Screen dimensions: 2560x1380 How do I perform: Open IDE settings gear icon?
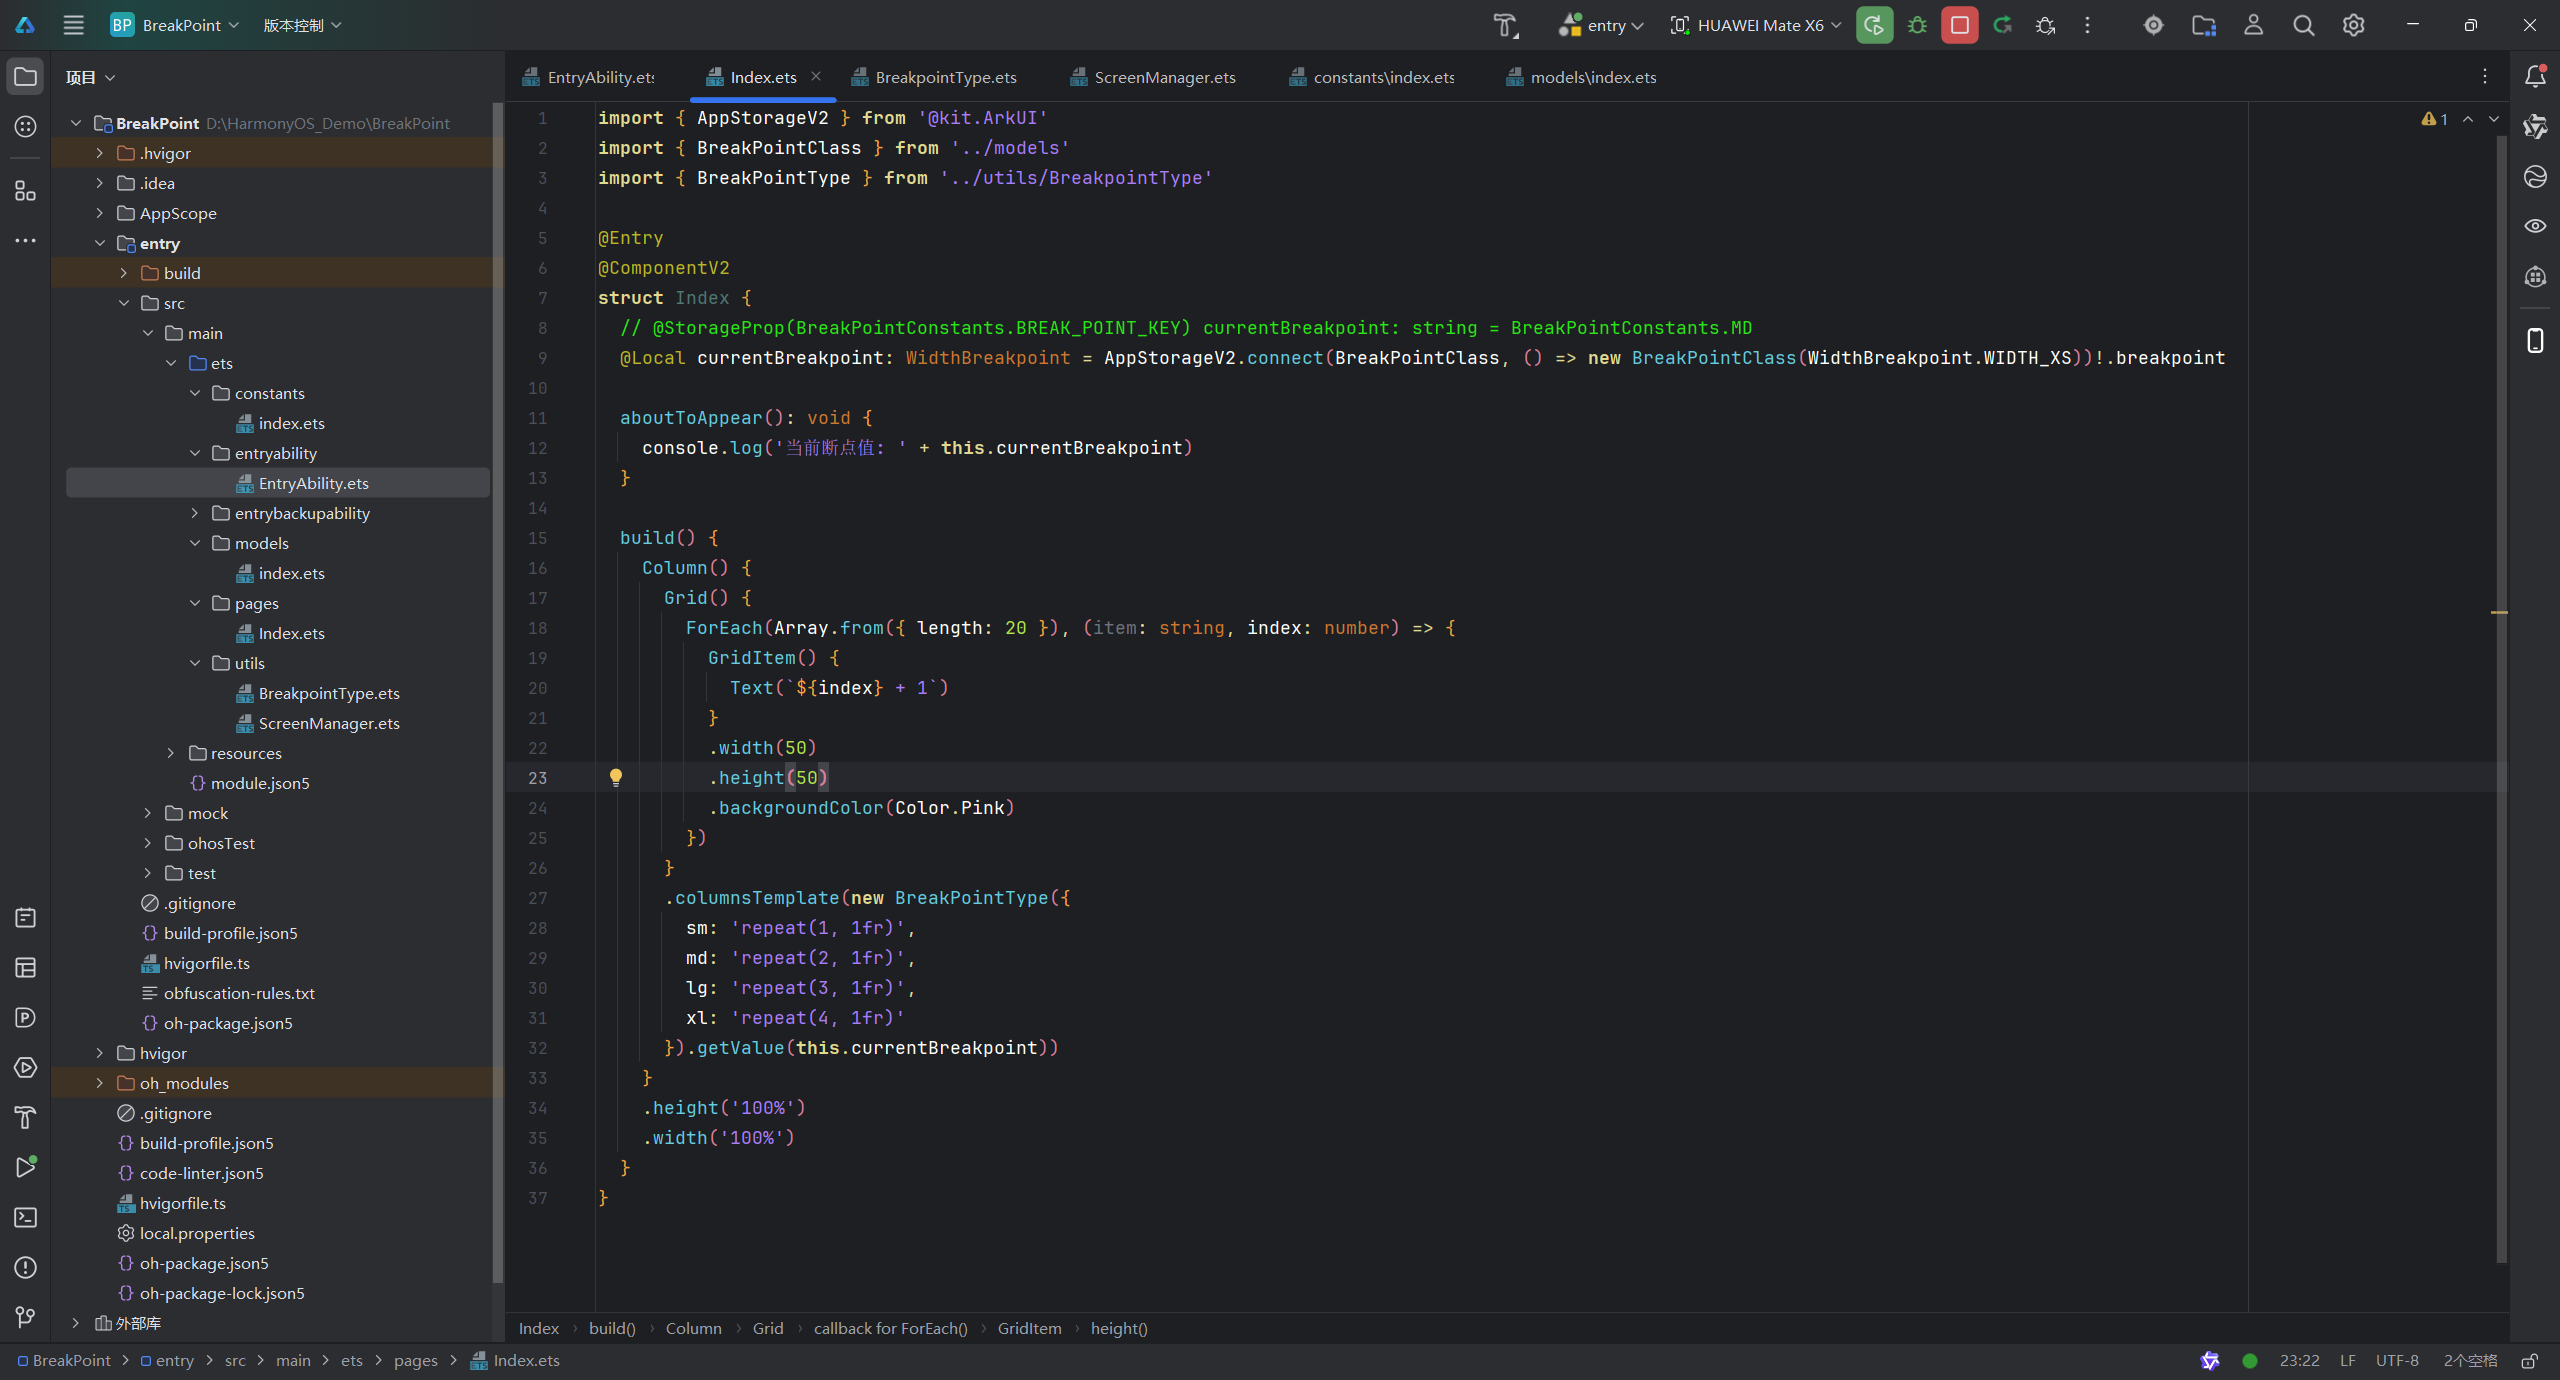[x=2353, y=25]
